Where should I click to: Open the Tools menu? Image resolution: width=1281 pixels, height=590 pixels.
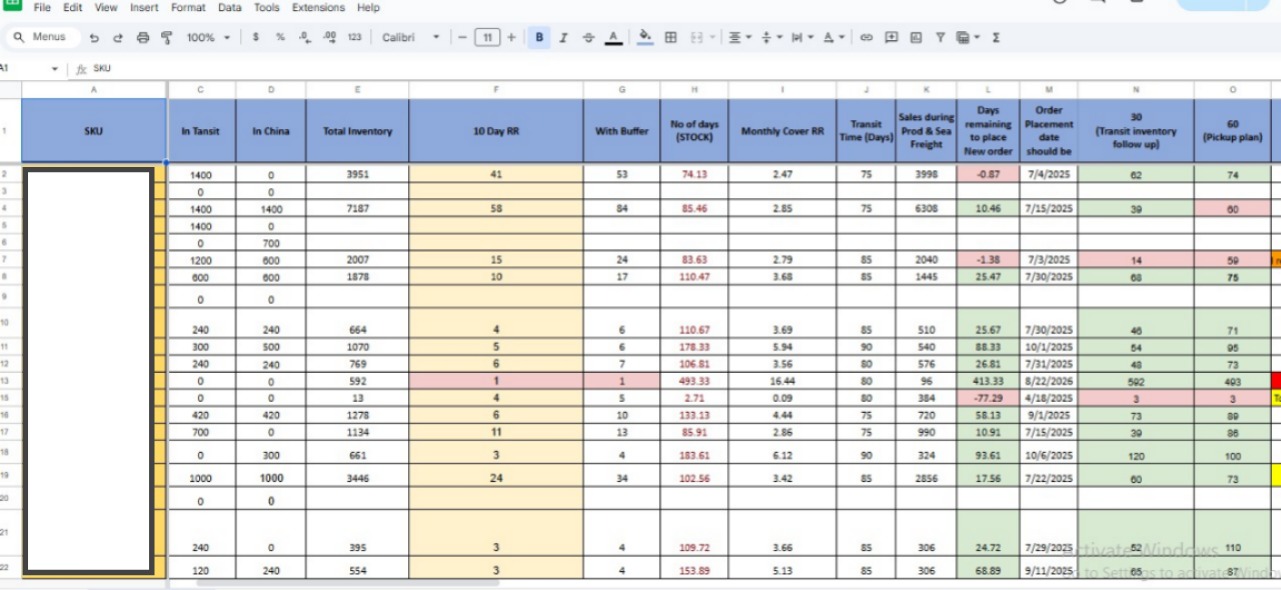coord(267,7)
